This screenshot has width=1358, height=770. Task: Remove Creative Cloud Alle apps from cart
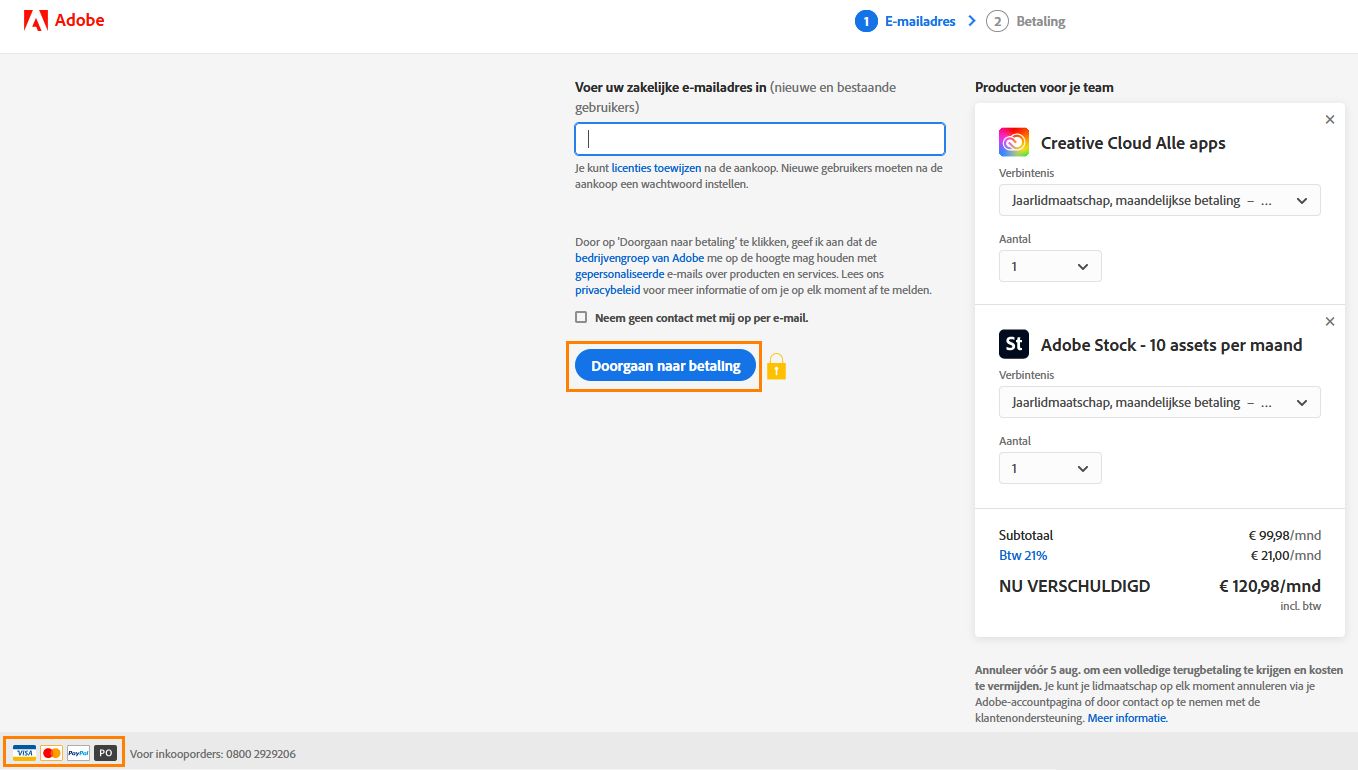[x=1329, y=120]
